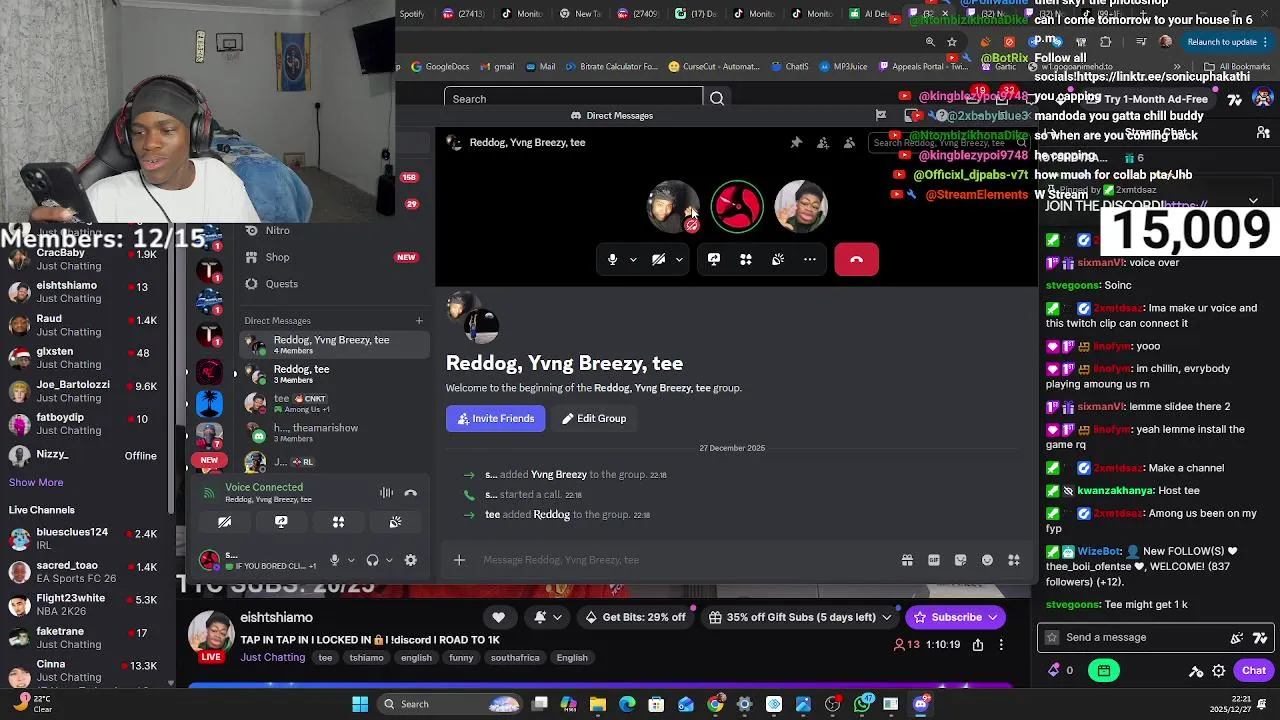The height and width of the screenshot is (720, 1280).
Task: Share your screen in the call
Action: point(714,259)
